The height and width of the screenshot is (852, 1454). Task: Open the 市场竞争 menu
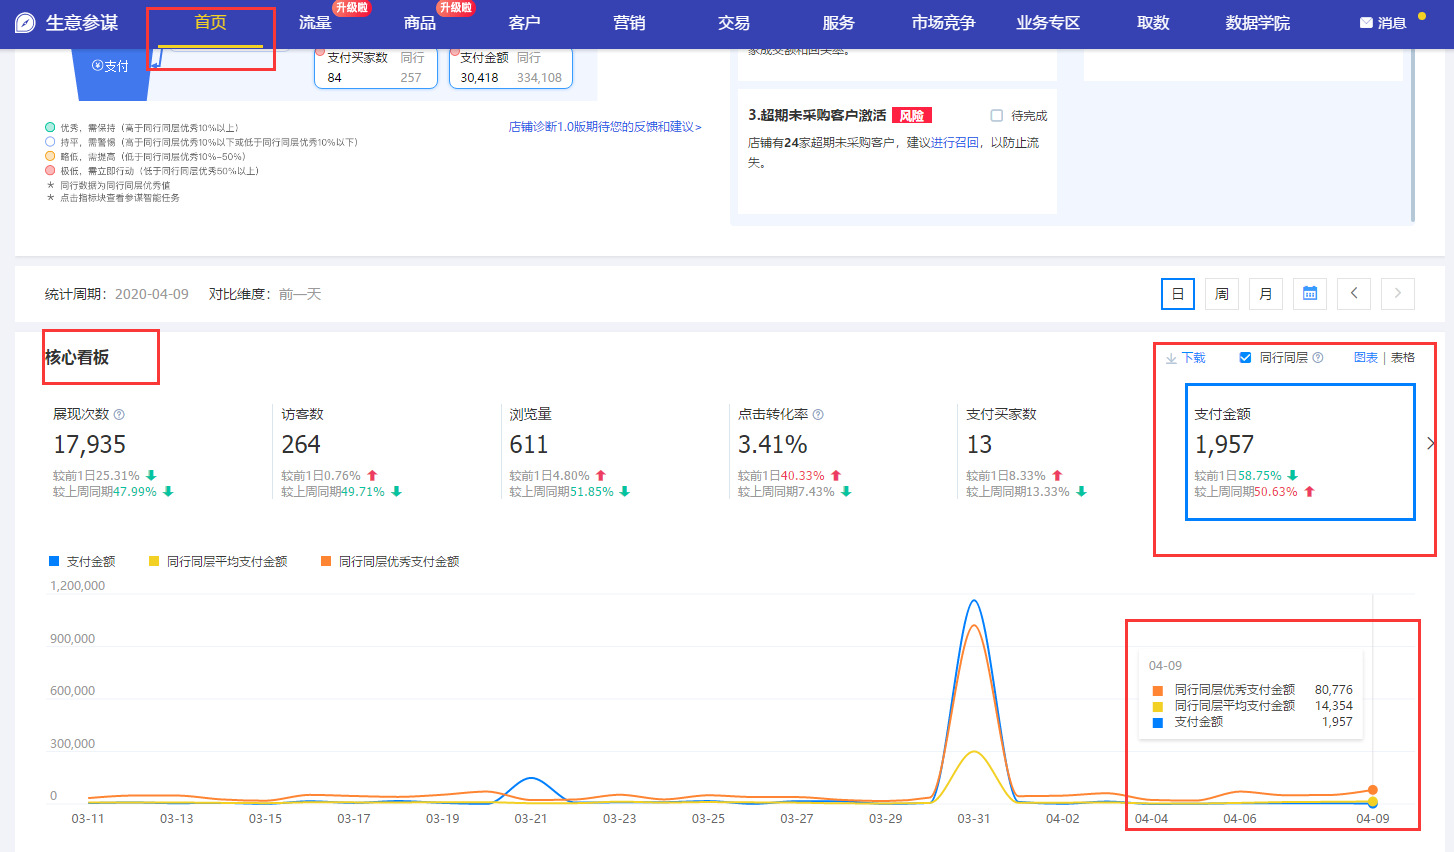pos(943,23)
